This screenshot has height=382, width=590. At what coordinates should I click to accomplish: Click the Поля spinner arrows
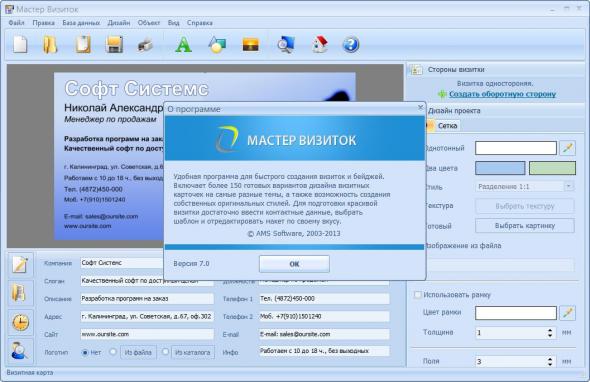coord(550,362)
